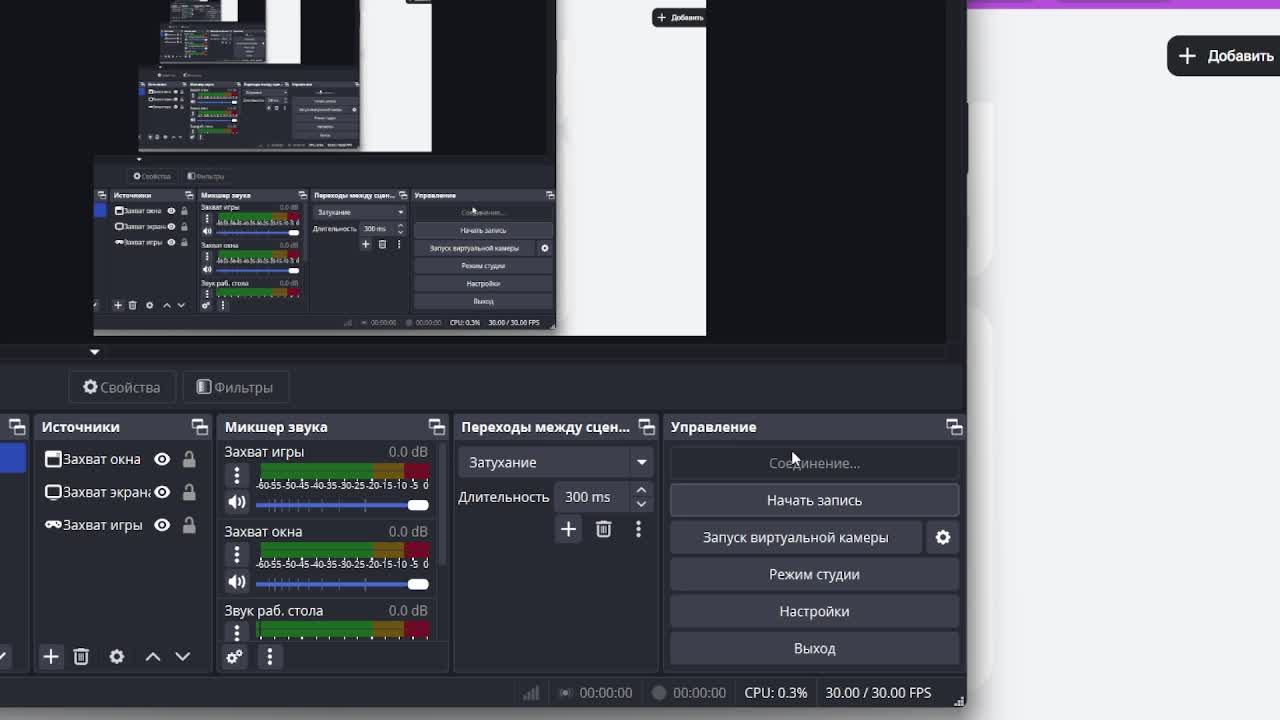The width and height of the screenshot is (1280, 720).
Task: Click Выход to exit OBS
Action: [814, 648]
